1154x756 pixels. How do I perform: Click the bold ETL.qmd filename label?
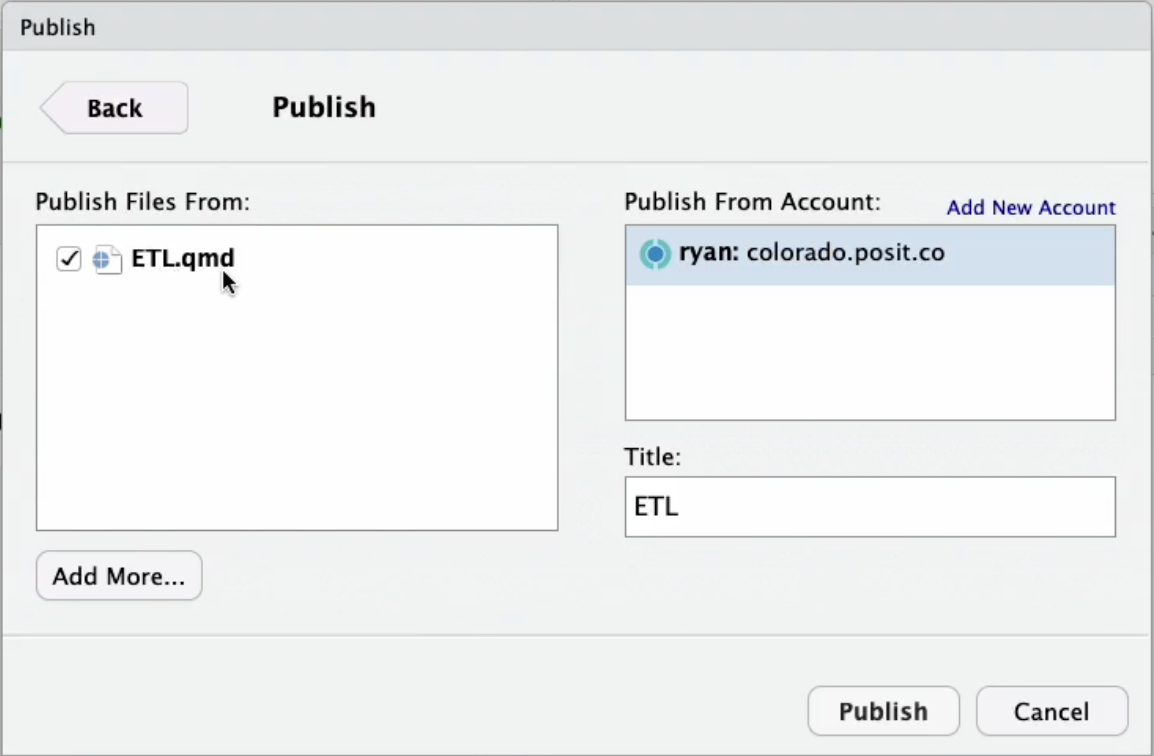183,258
